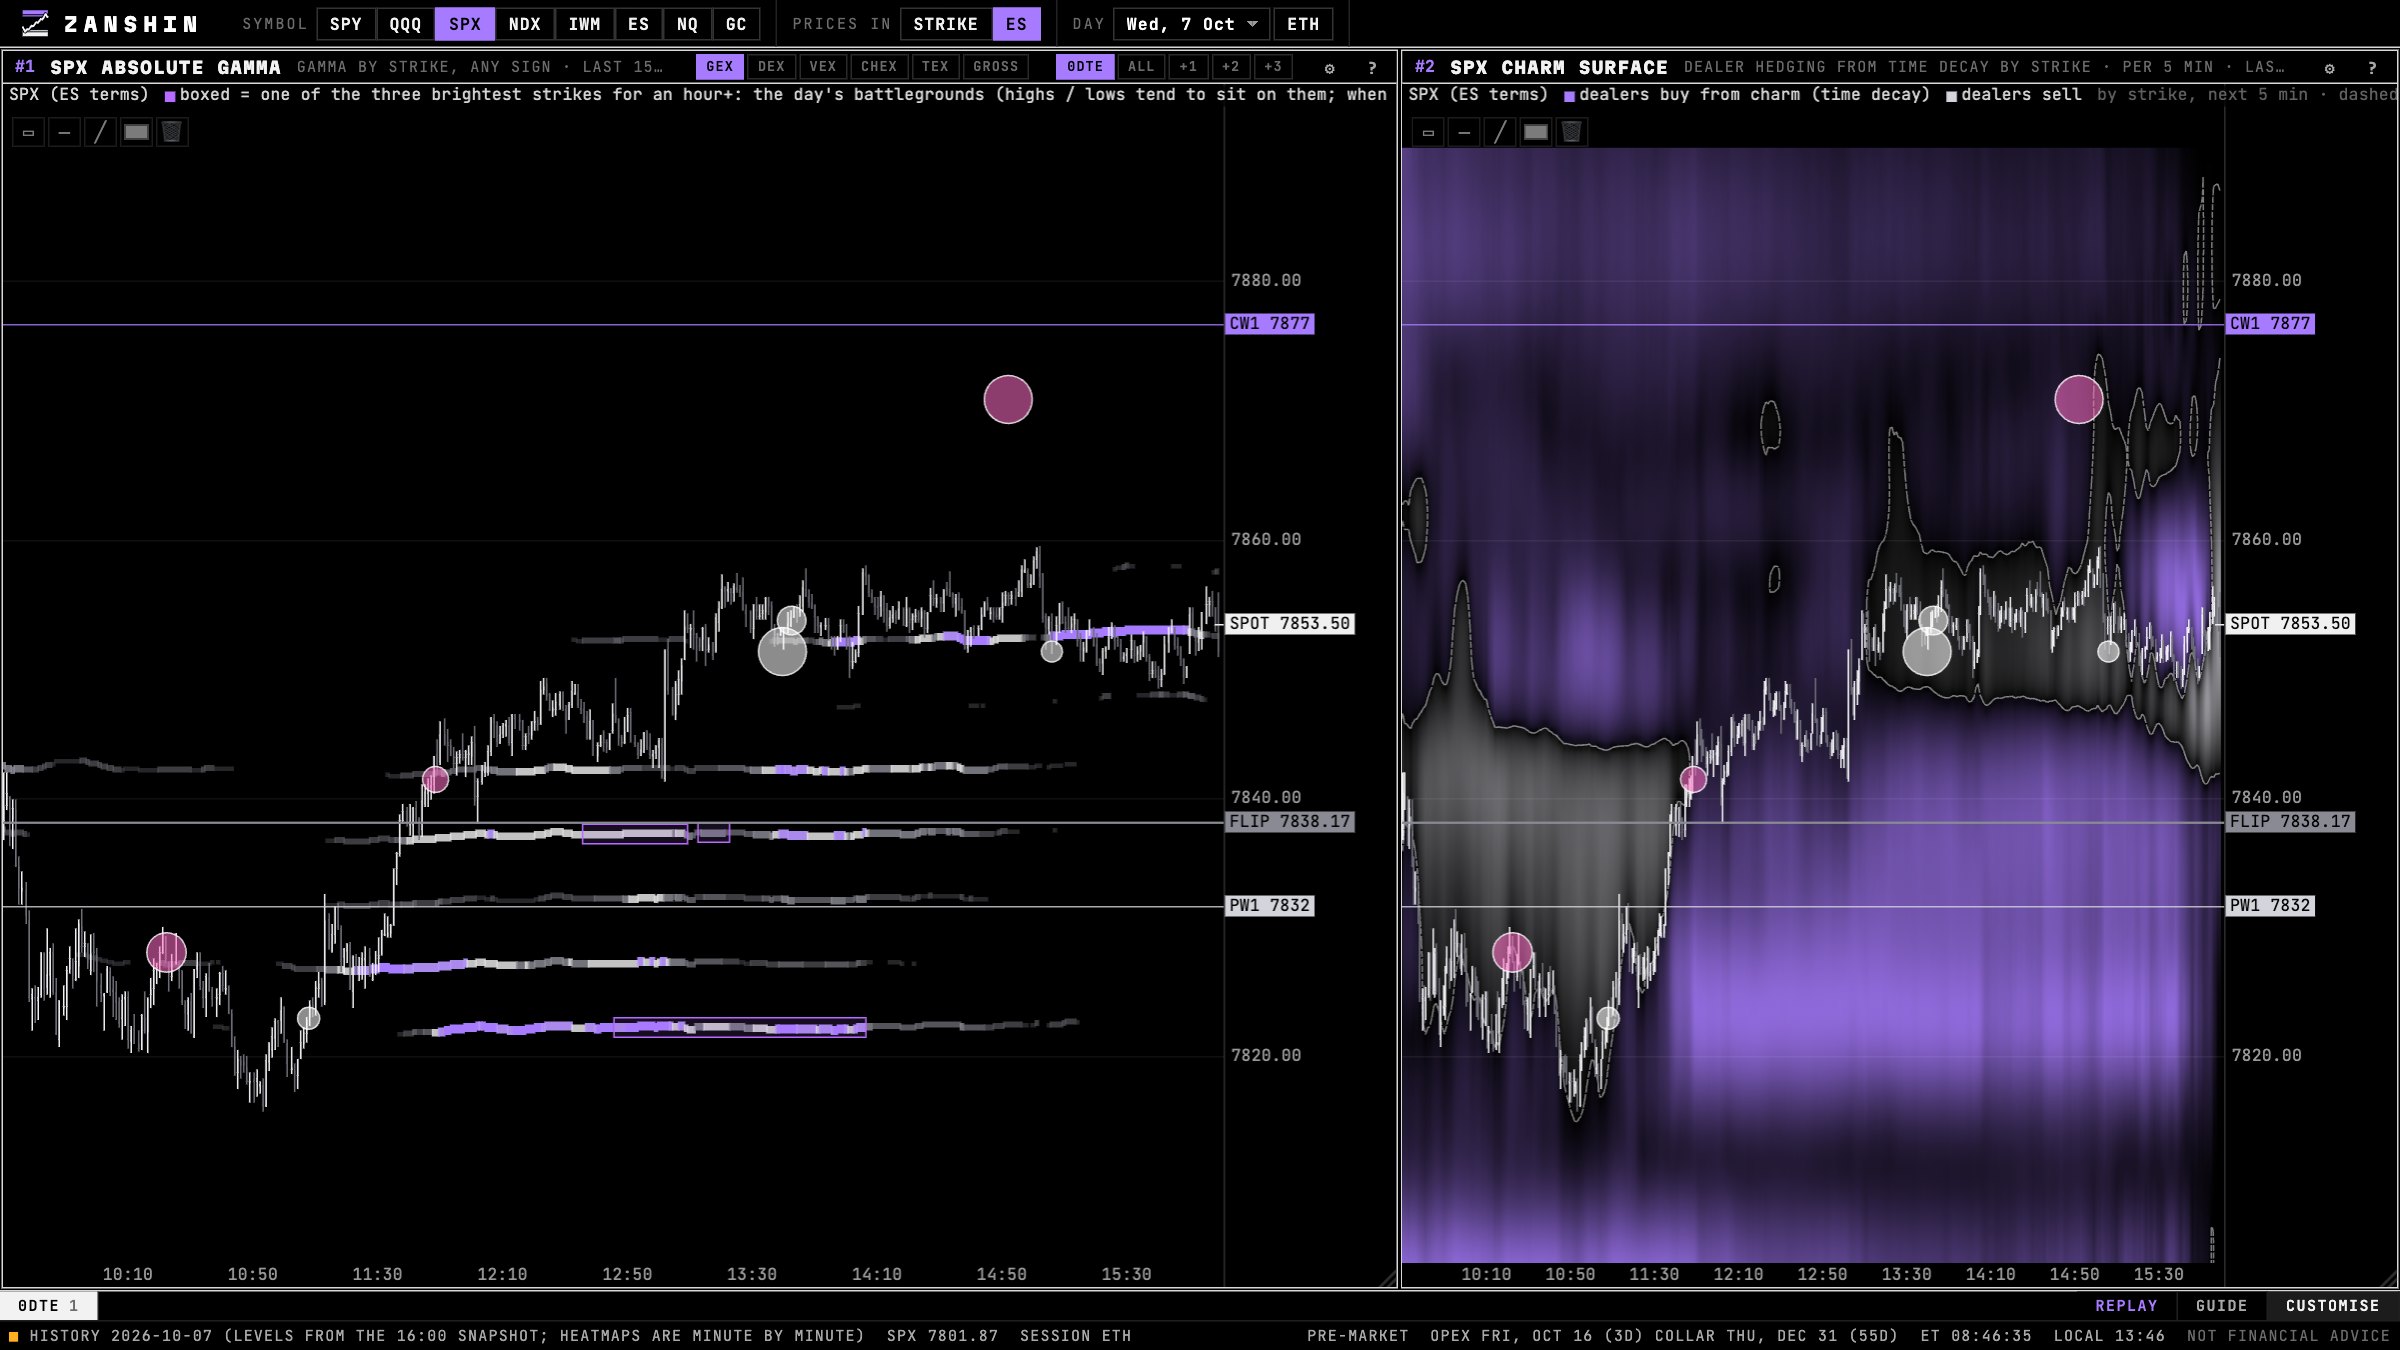Set prices in STRIKE terms
This screenshot has width=2400, height=1350.
945,24
